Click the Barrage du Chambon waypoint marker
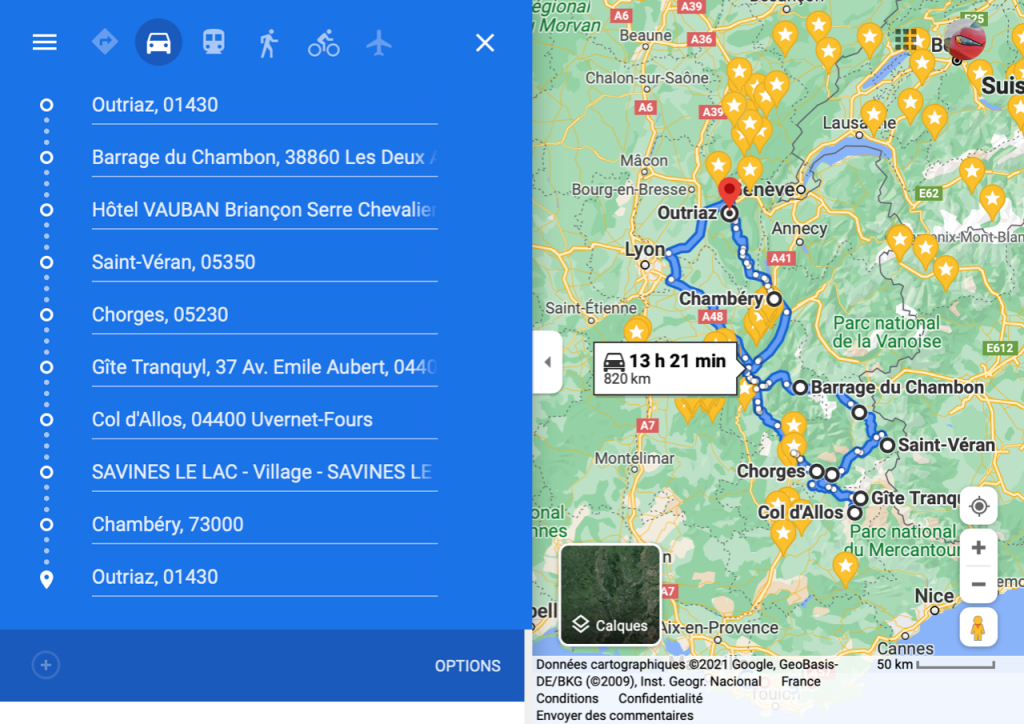 [x=800, y=388]
